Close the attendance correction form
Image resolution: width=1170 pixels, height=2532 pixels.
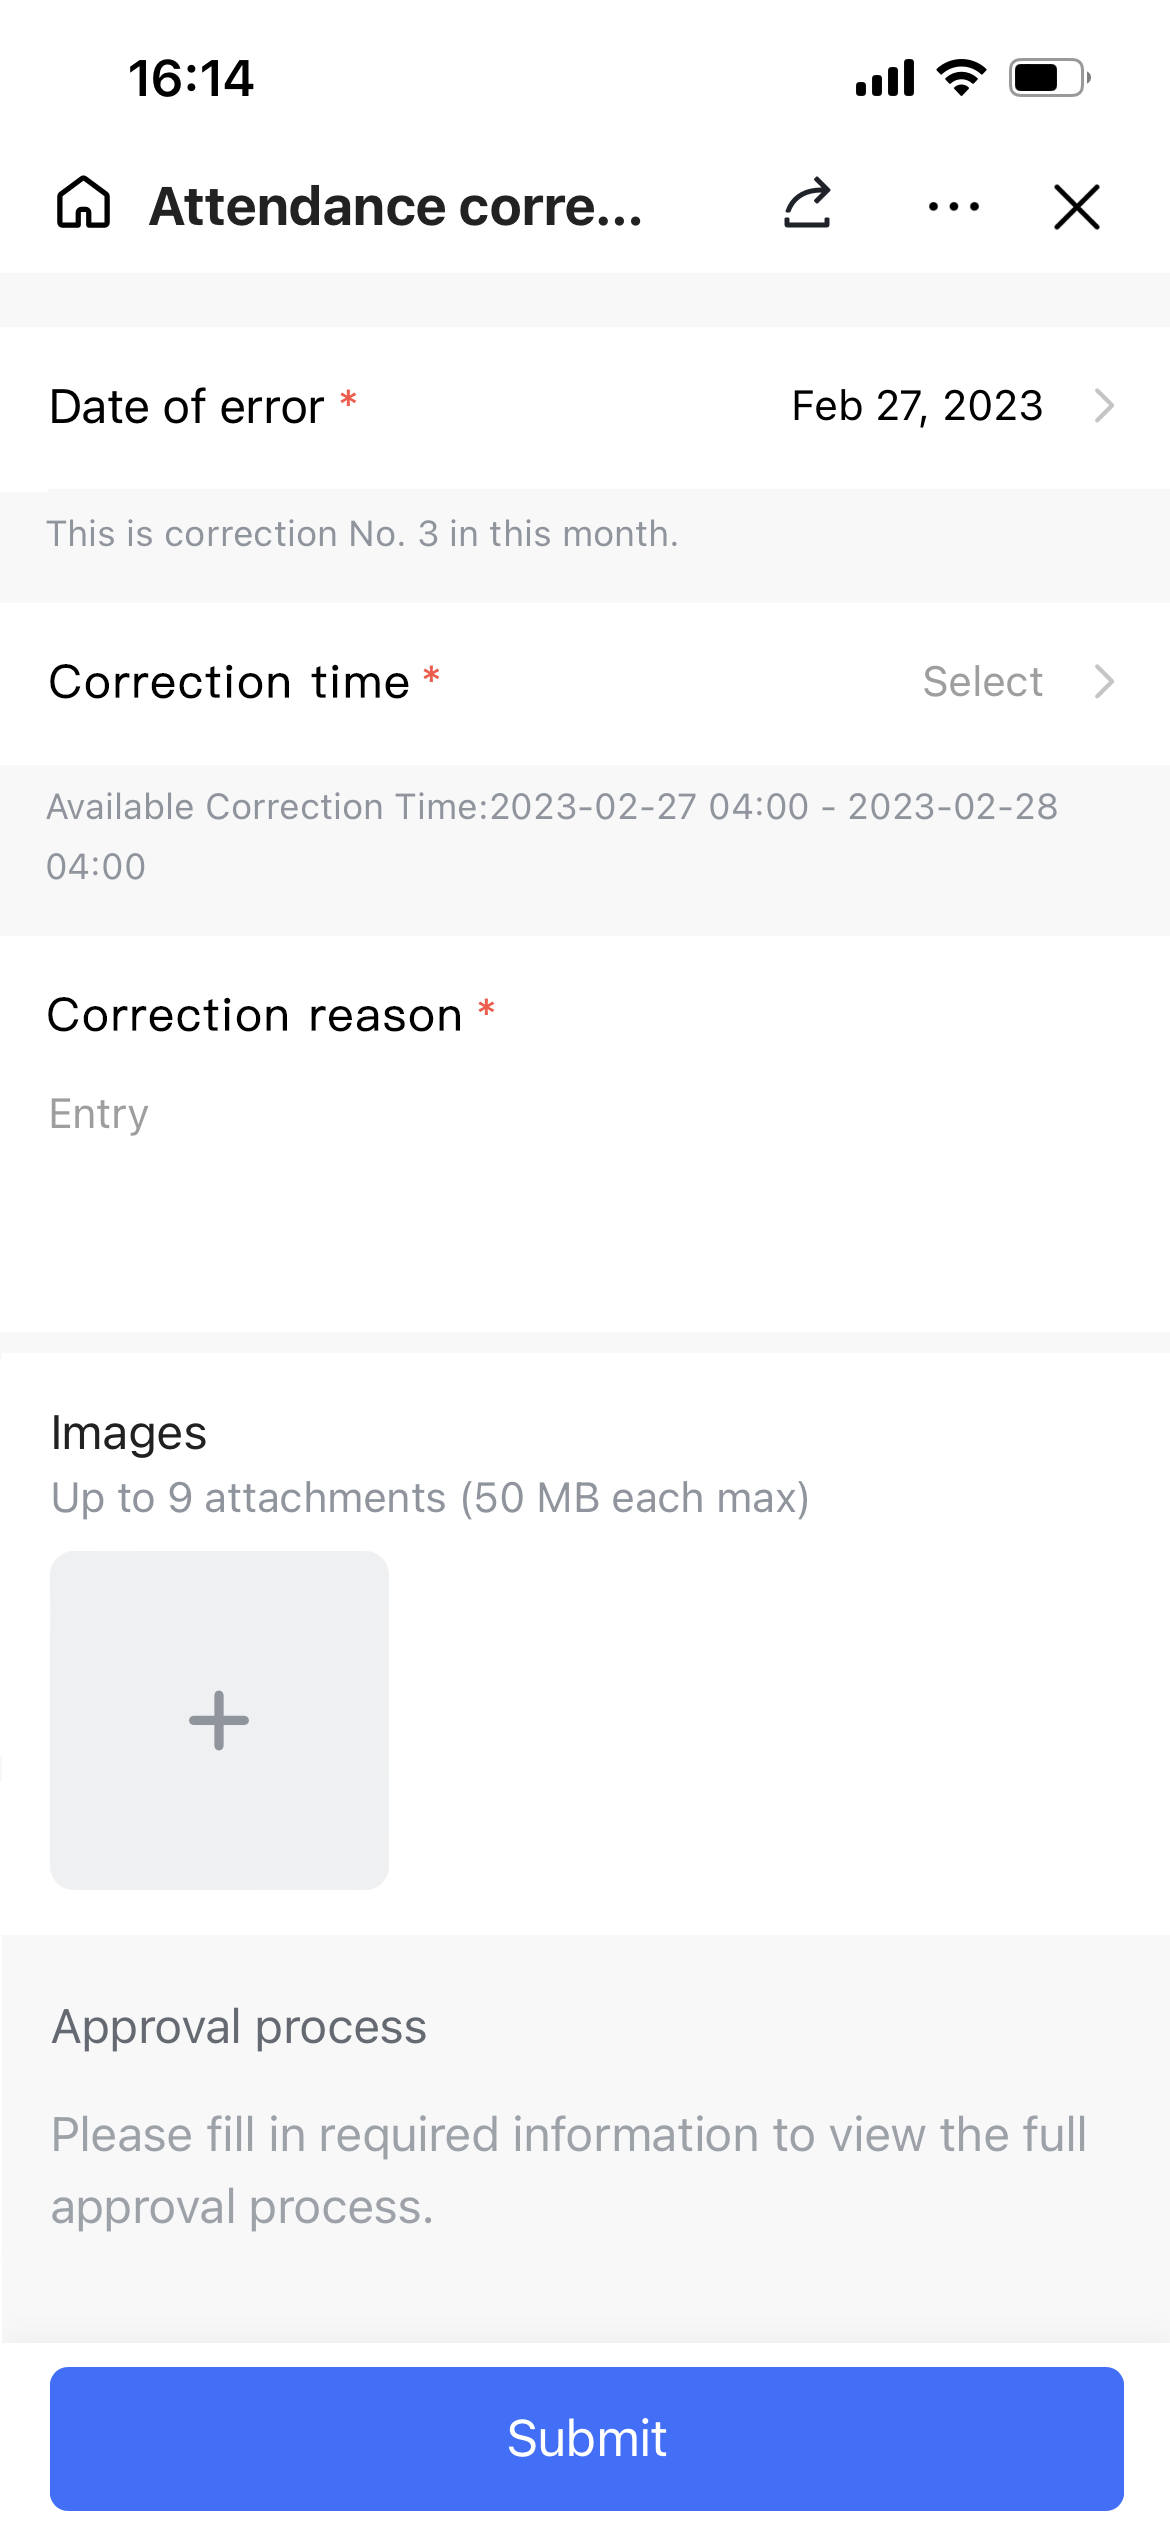point(1076,207)
